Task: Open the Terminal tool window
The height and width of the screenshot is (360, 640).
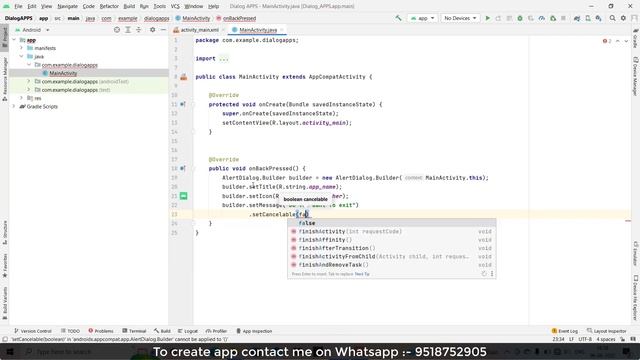Action: (x=134, y=331)
